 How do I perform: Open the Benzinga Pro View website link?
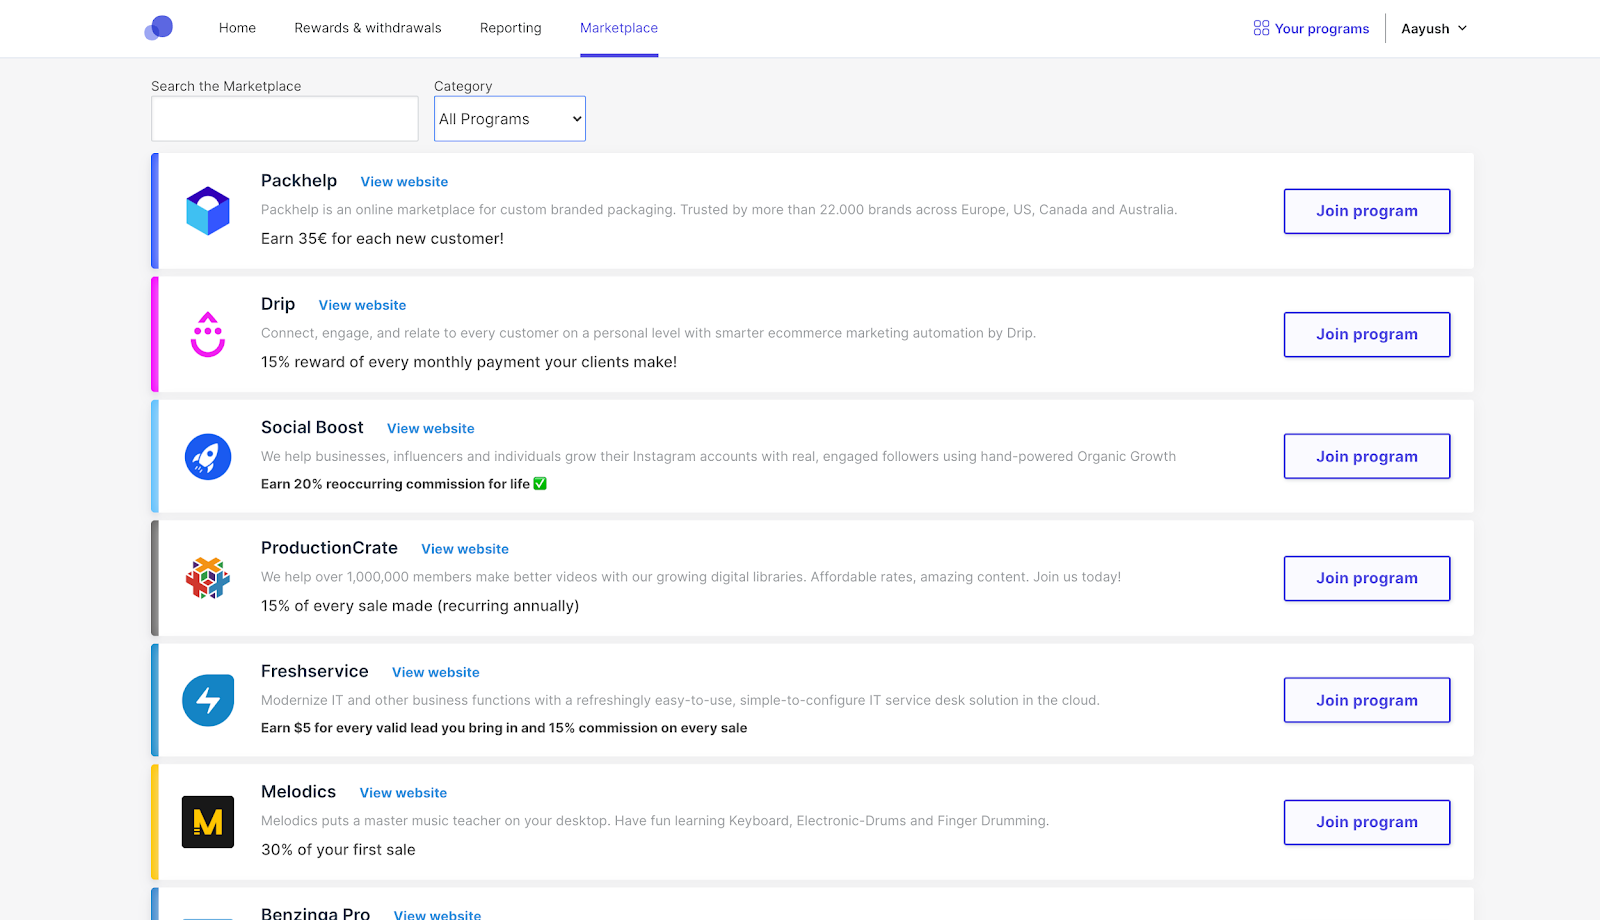click(437, 914)
